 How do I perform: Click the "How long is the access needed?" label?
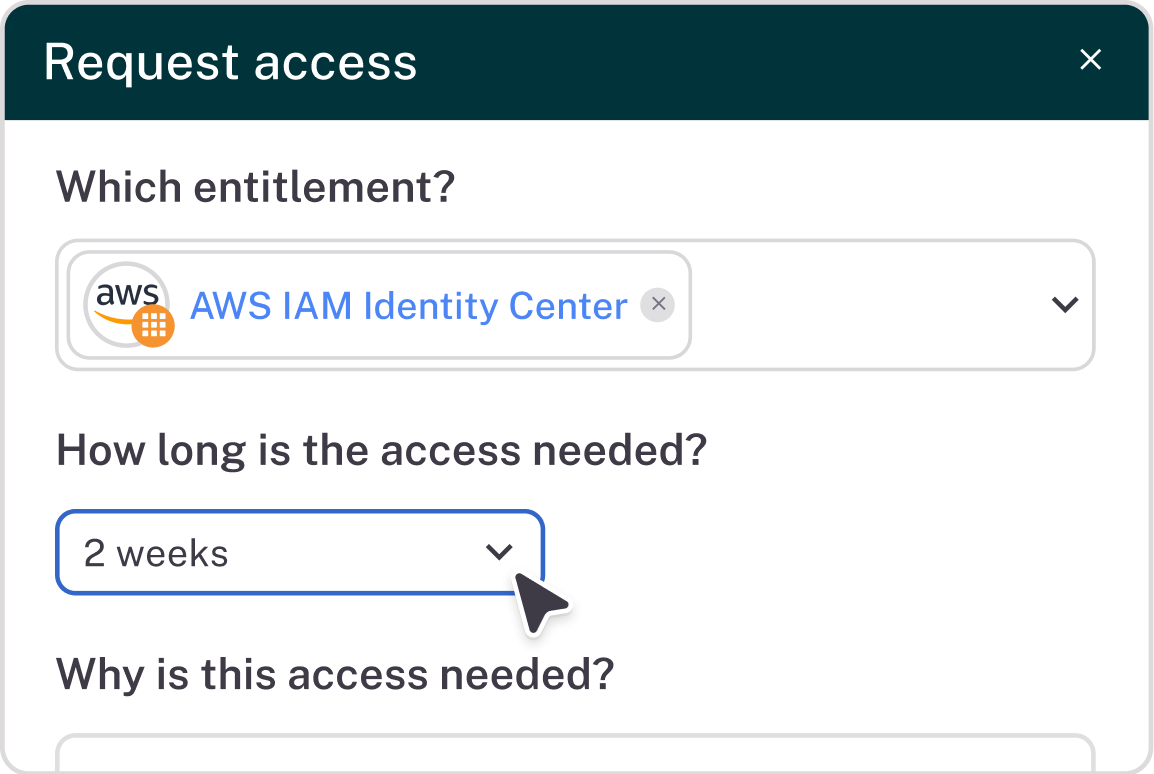(381, 451)
